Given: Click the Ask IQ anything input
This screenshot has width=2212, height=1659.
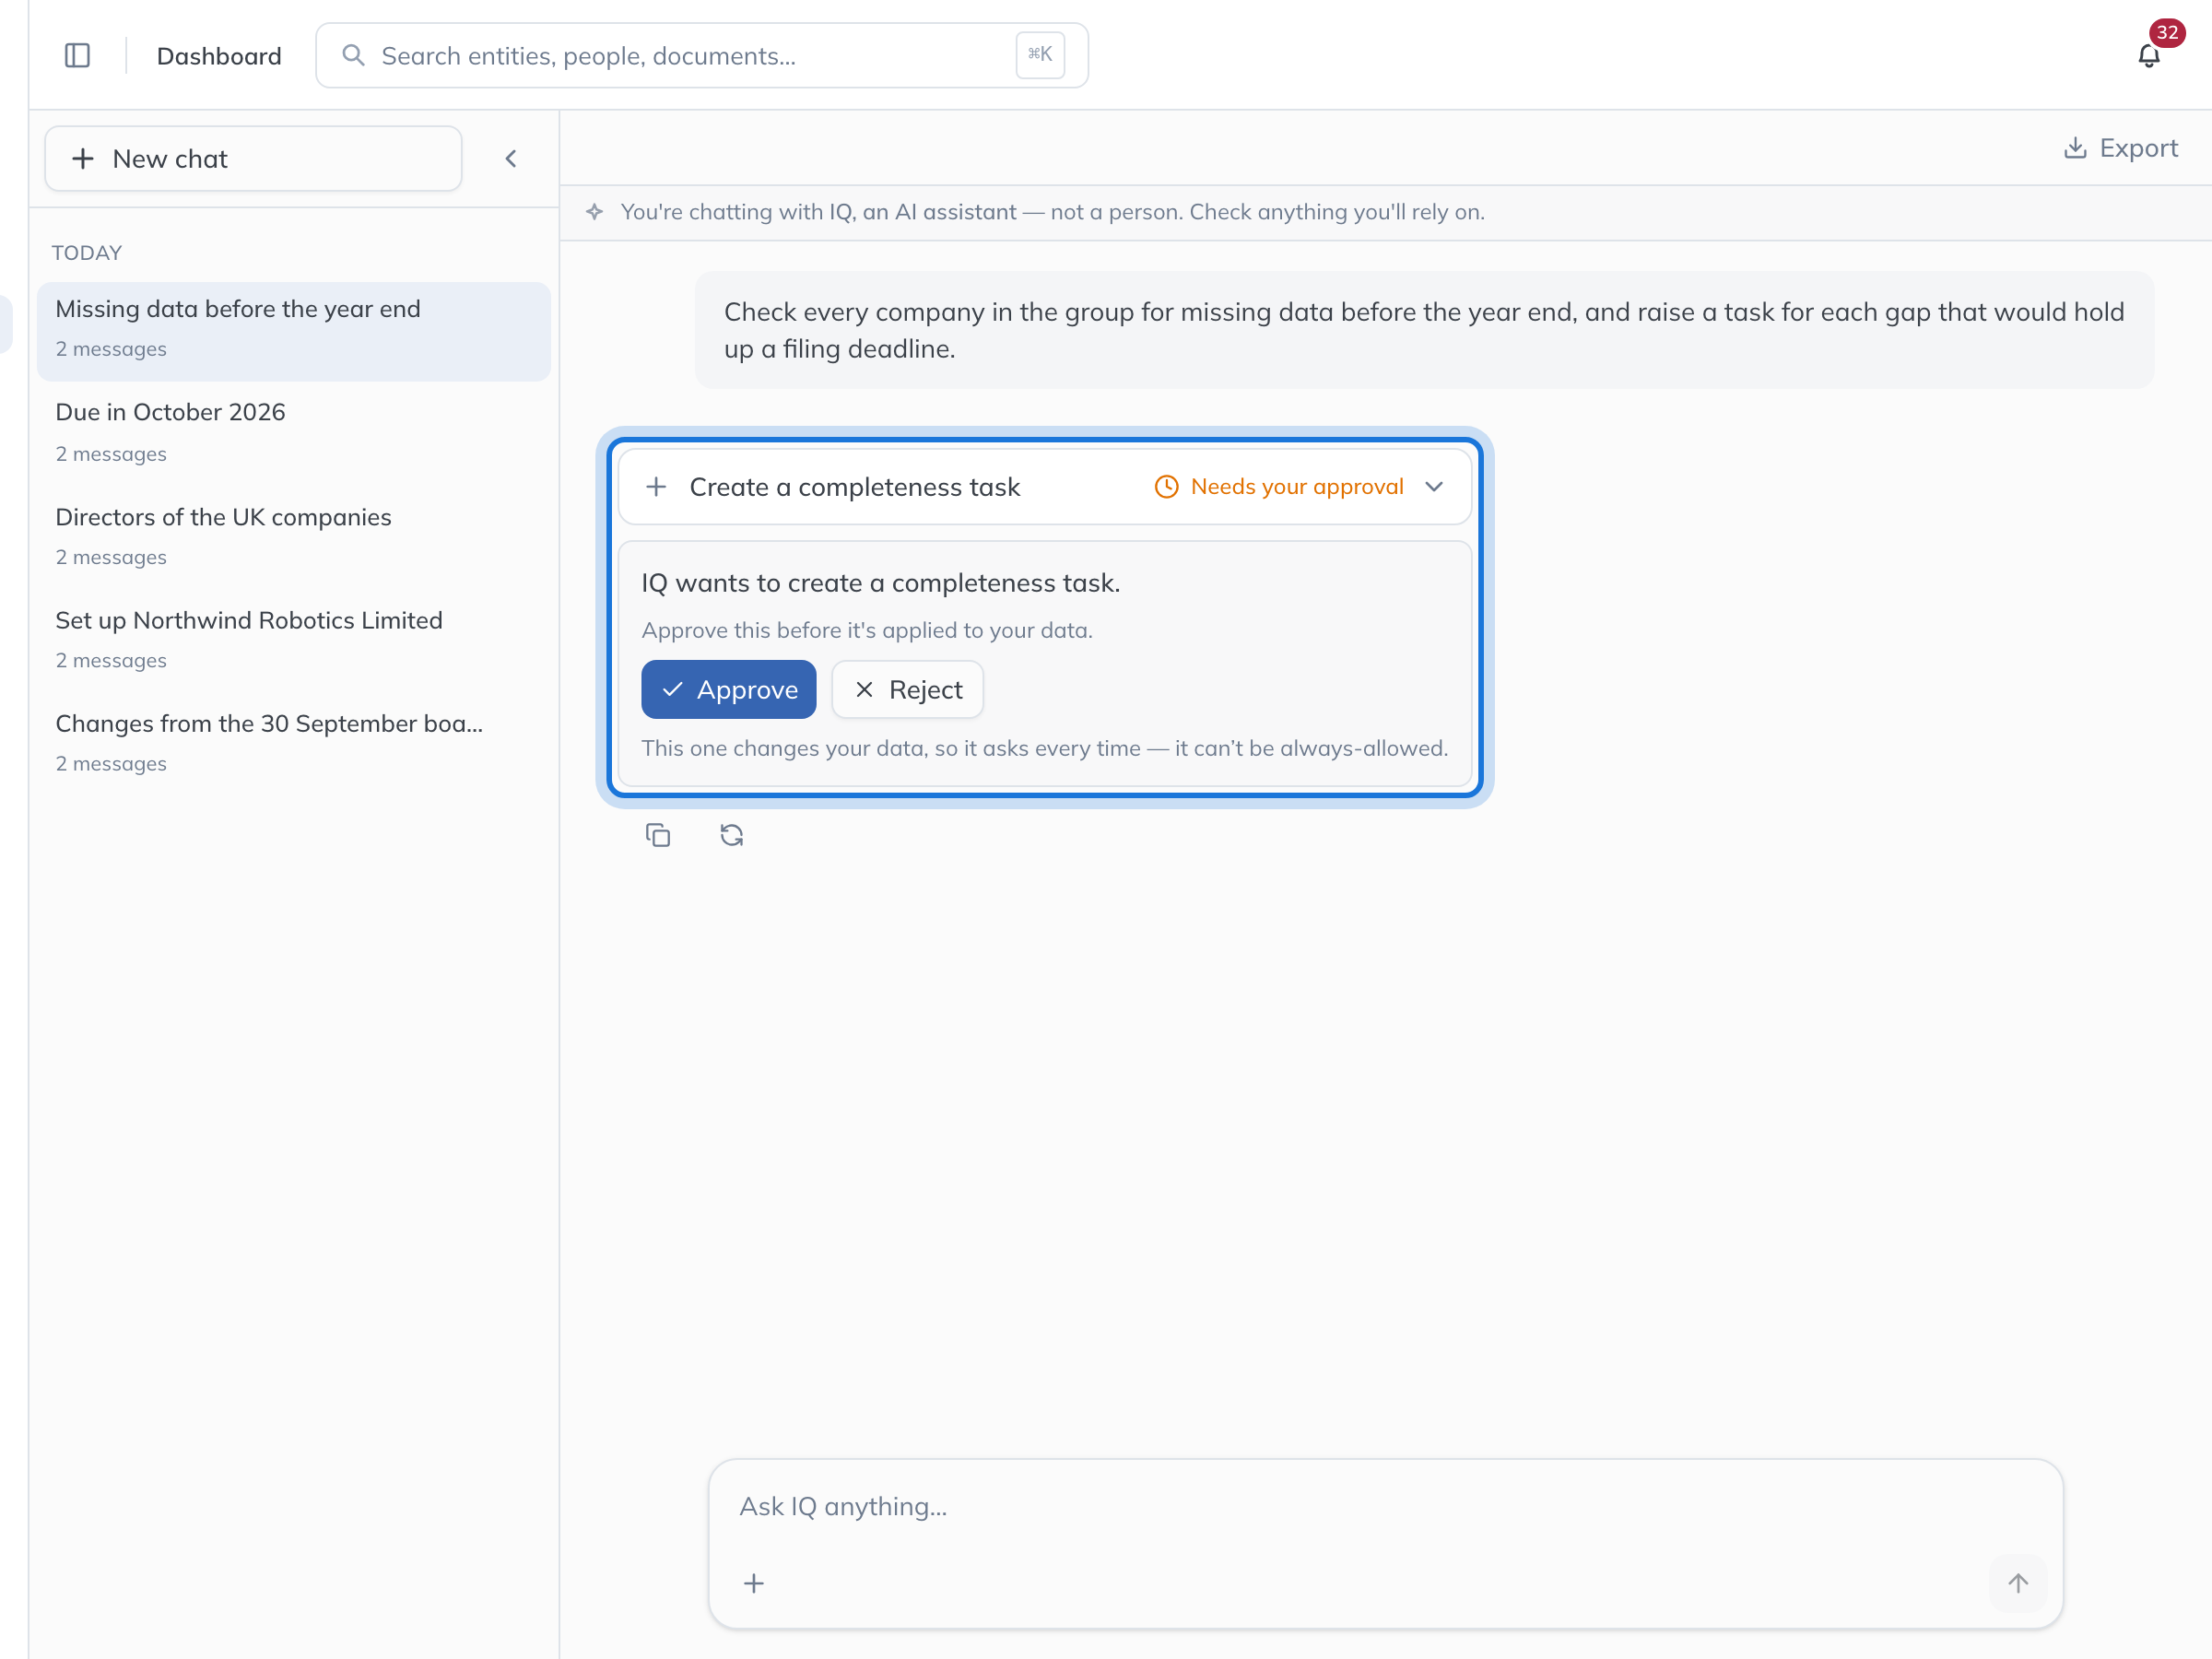Looking at the screenshot, I should [x=1385, y=1506].
